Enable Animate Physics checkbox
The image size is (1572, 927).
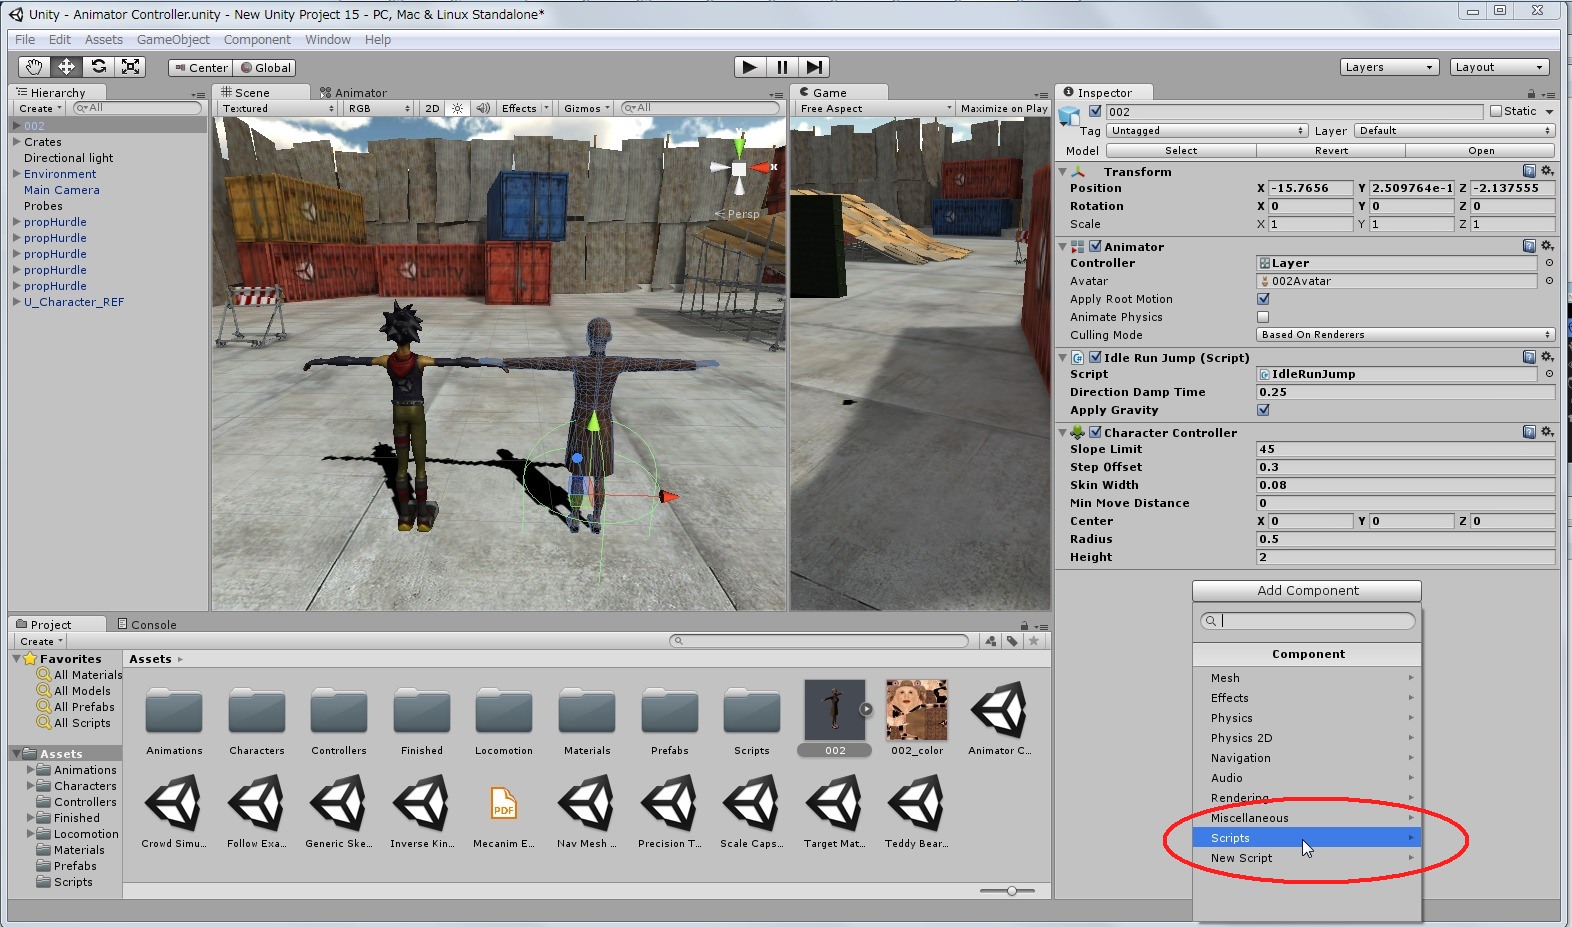pyautogui.click(x=1263, y=317)
